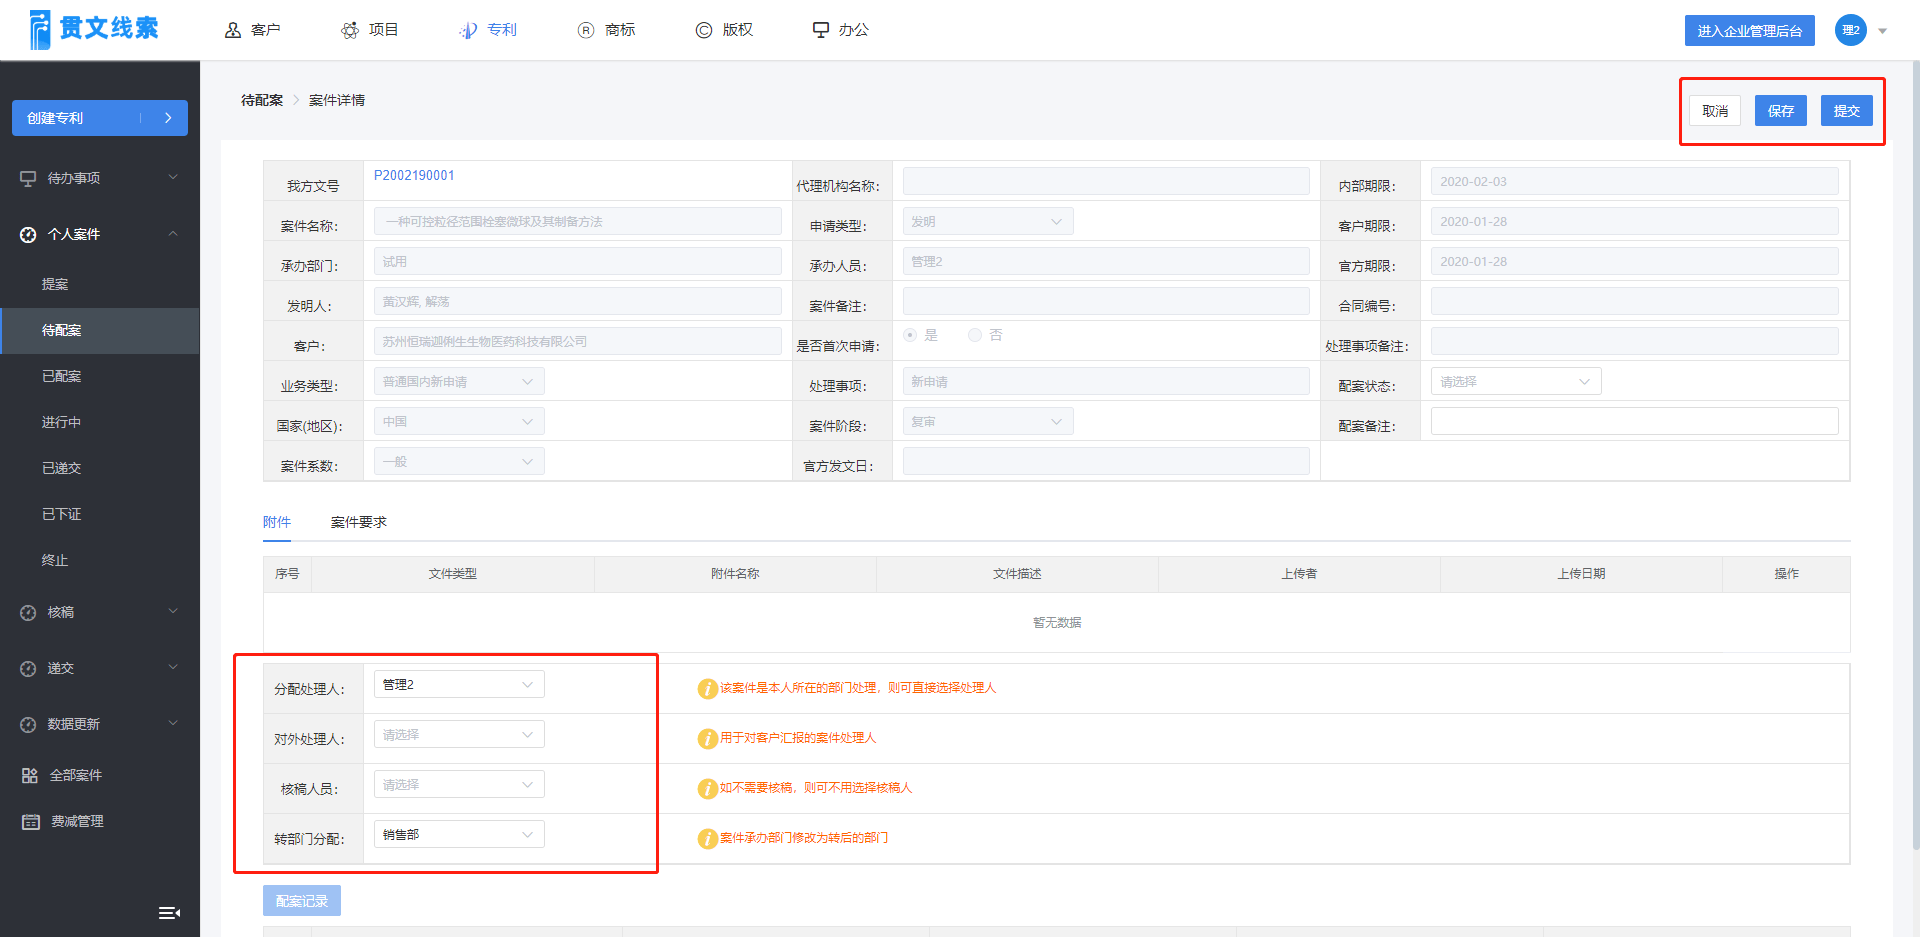Click the 客户 customer icon in top navigation
Image resolution: width=1920 pixels, height=937 pixels.
coord(233,30)
